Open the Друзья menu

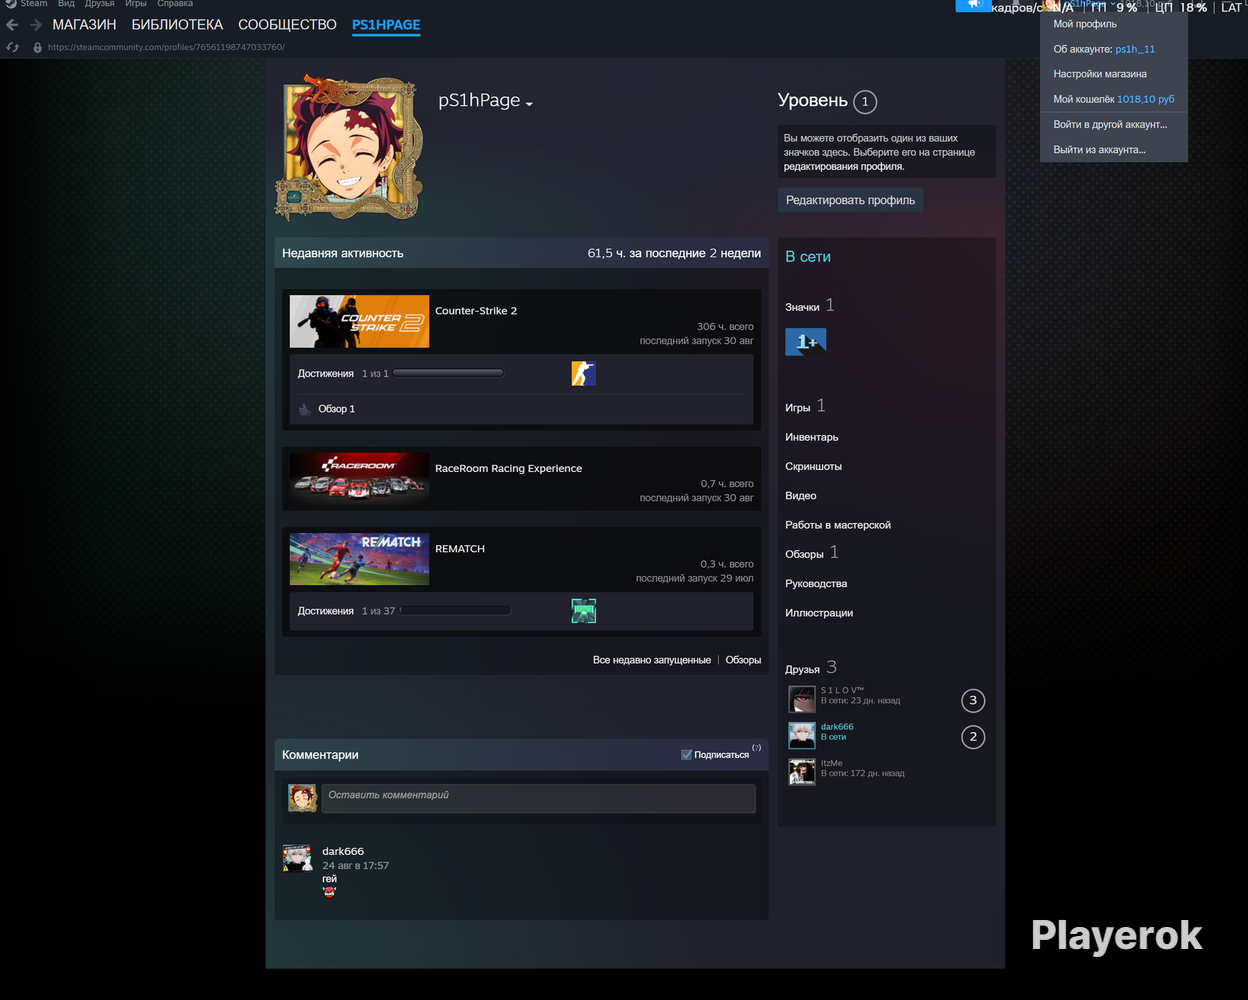click(99, 4)
